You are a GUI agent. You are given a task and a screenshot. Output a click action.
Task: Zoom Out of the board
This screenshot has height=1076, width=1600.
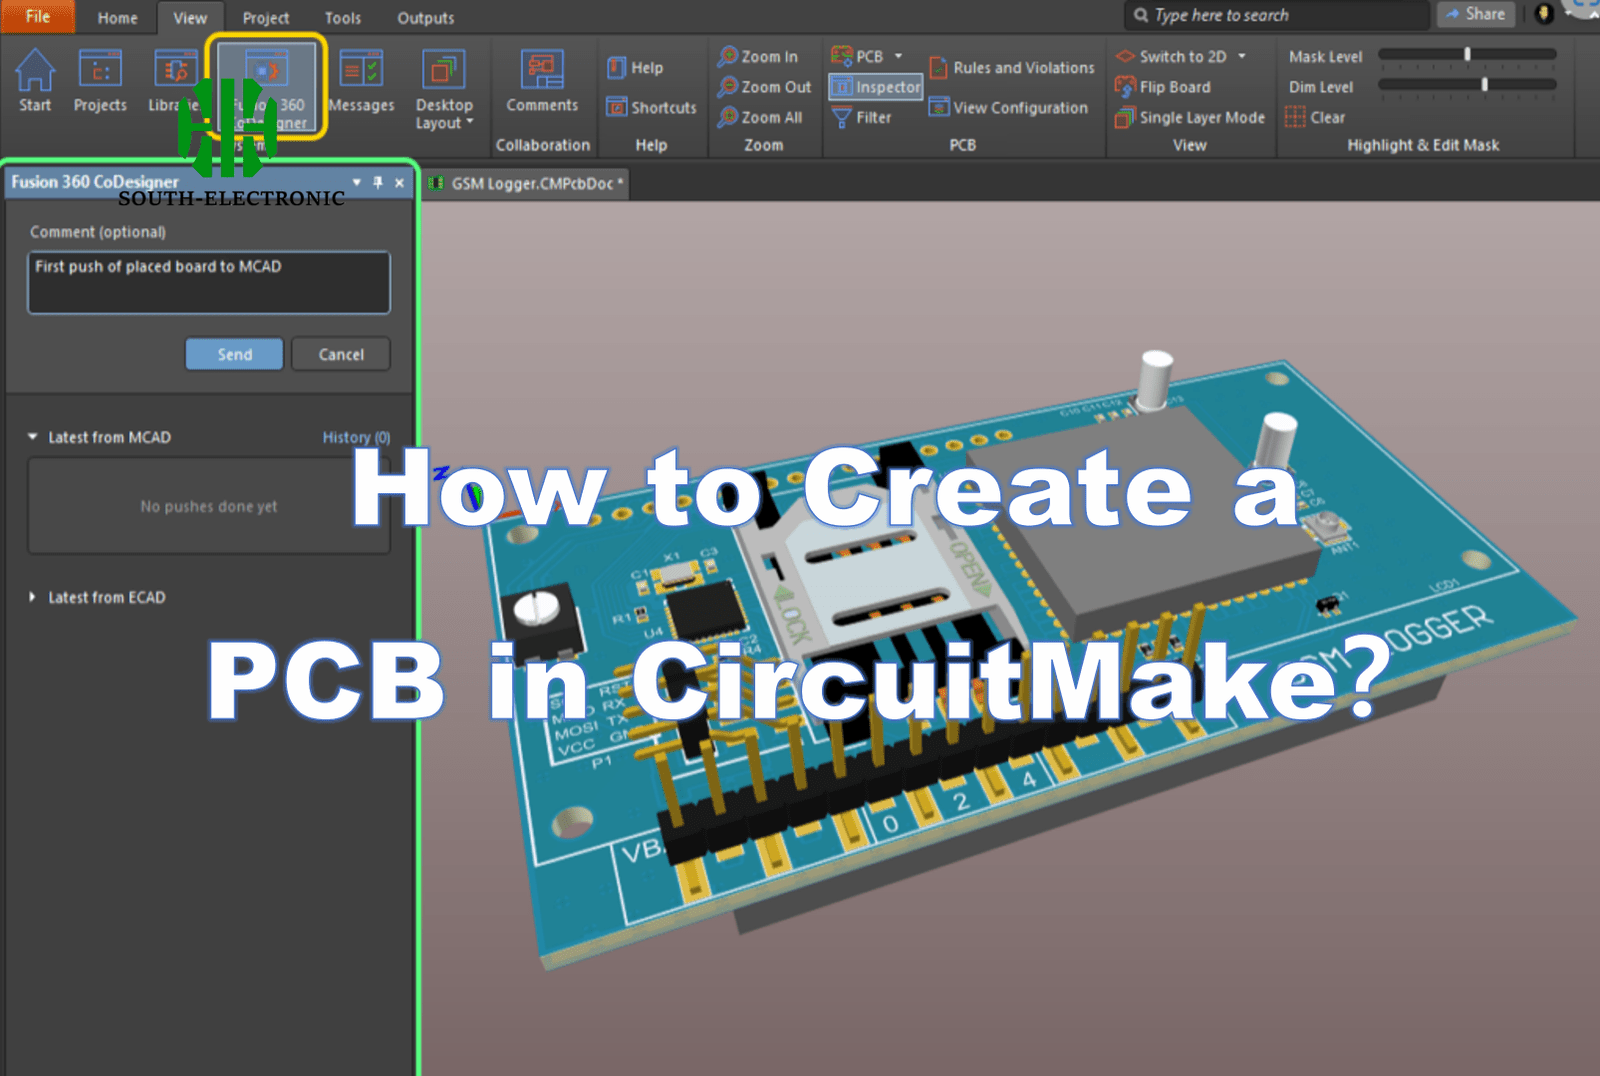click(x=765, y=87)
